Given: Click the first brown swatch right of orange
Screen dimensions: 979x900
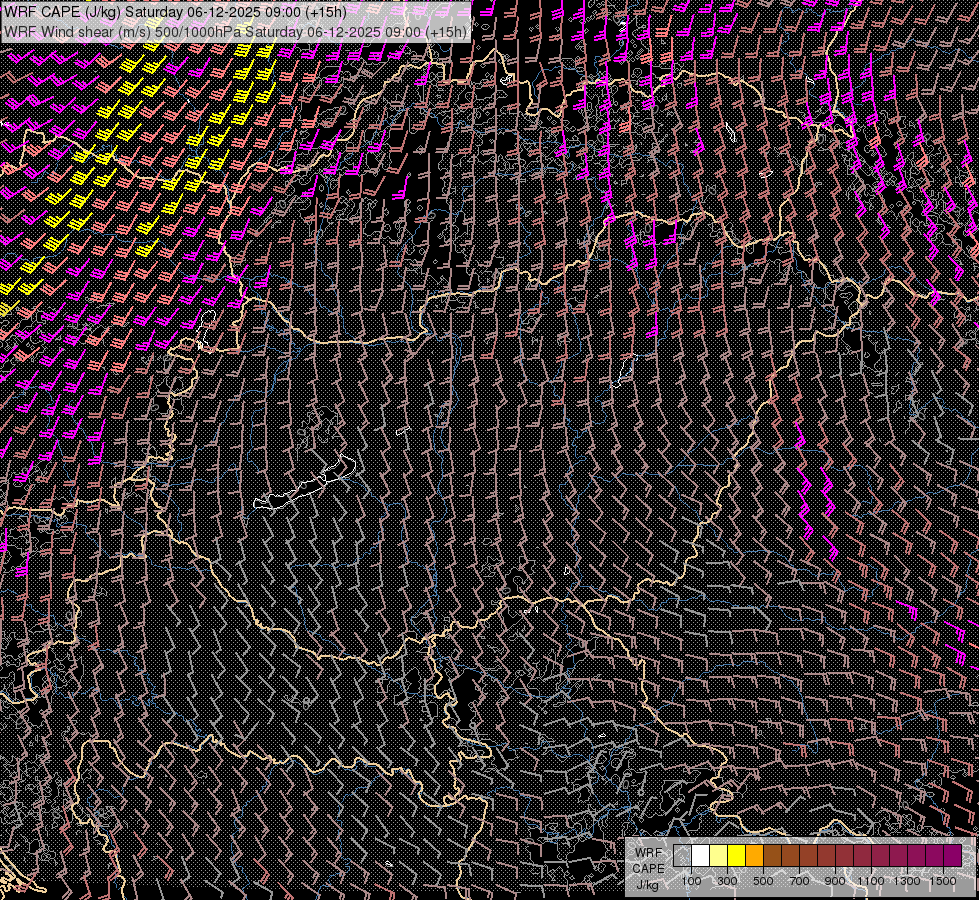Looking at the screenshot, I should (772, 855).
